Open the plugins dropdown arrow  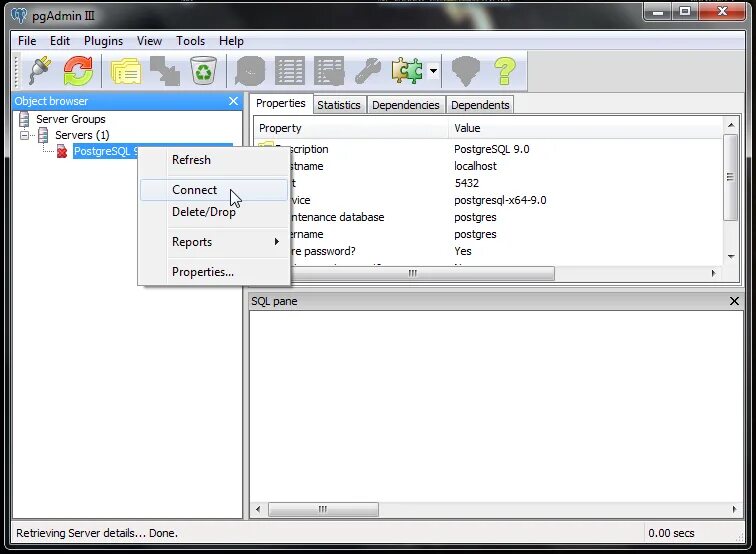point(433,71)
